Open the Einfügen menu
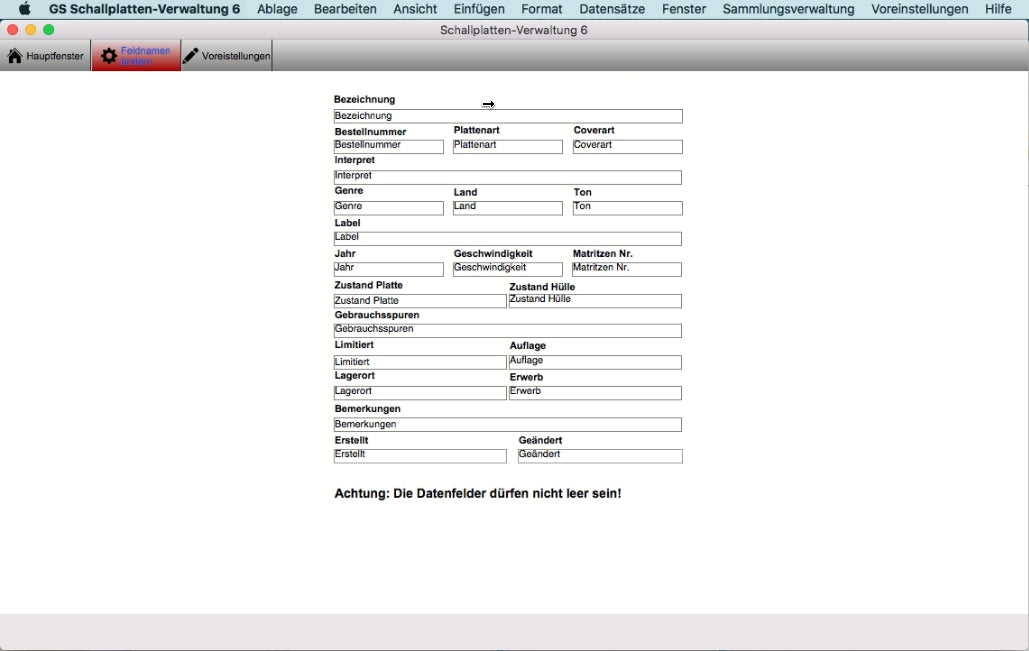Image resolution: width=1029 pixels, height=651 pixels. click(x=479, y=9)
